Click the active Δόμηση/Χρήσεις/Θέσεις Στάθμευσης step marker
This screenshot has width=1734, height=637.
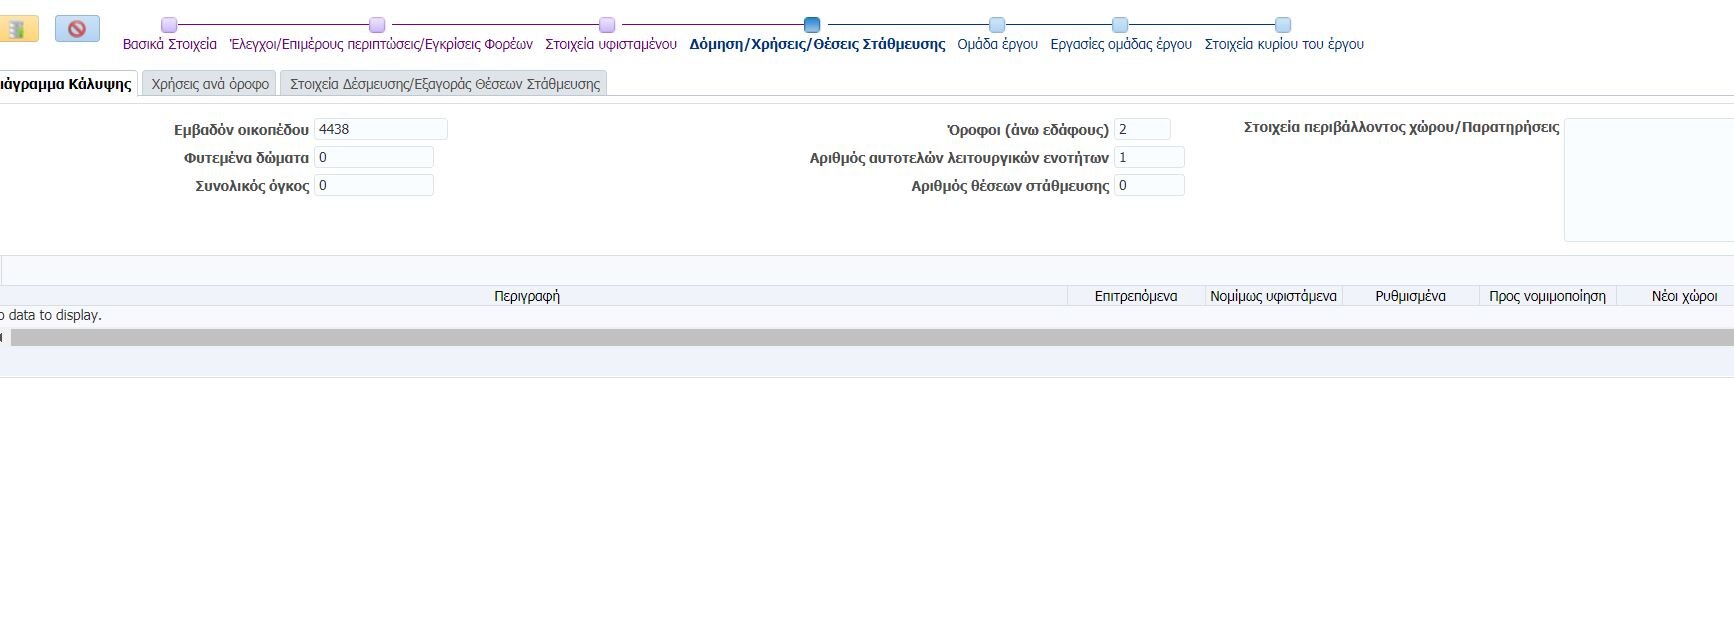[812, 25]
